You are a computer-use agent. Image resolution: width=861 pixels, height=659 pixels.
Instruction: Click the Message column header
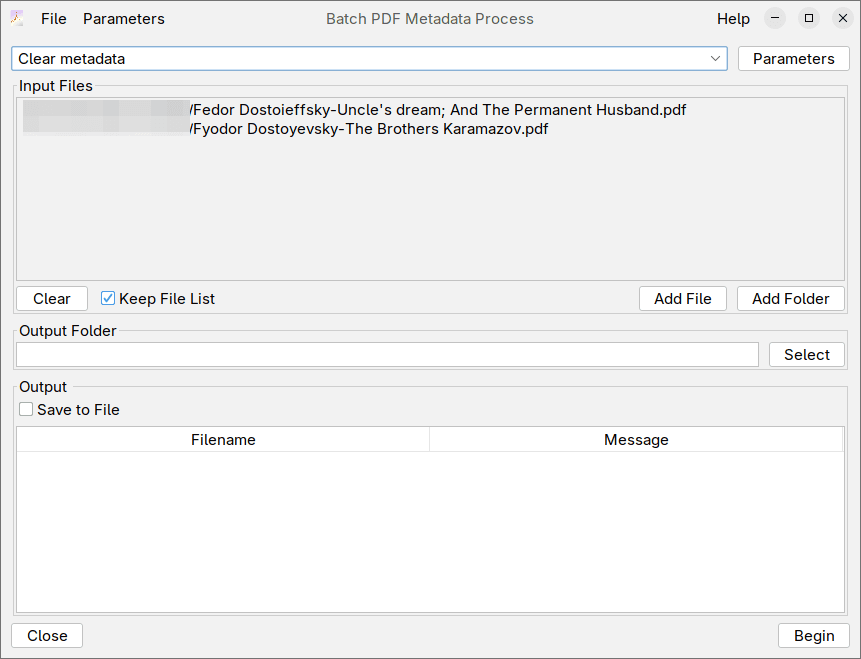[635, 440]
